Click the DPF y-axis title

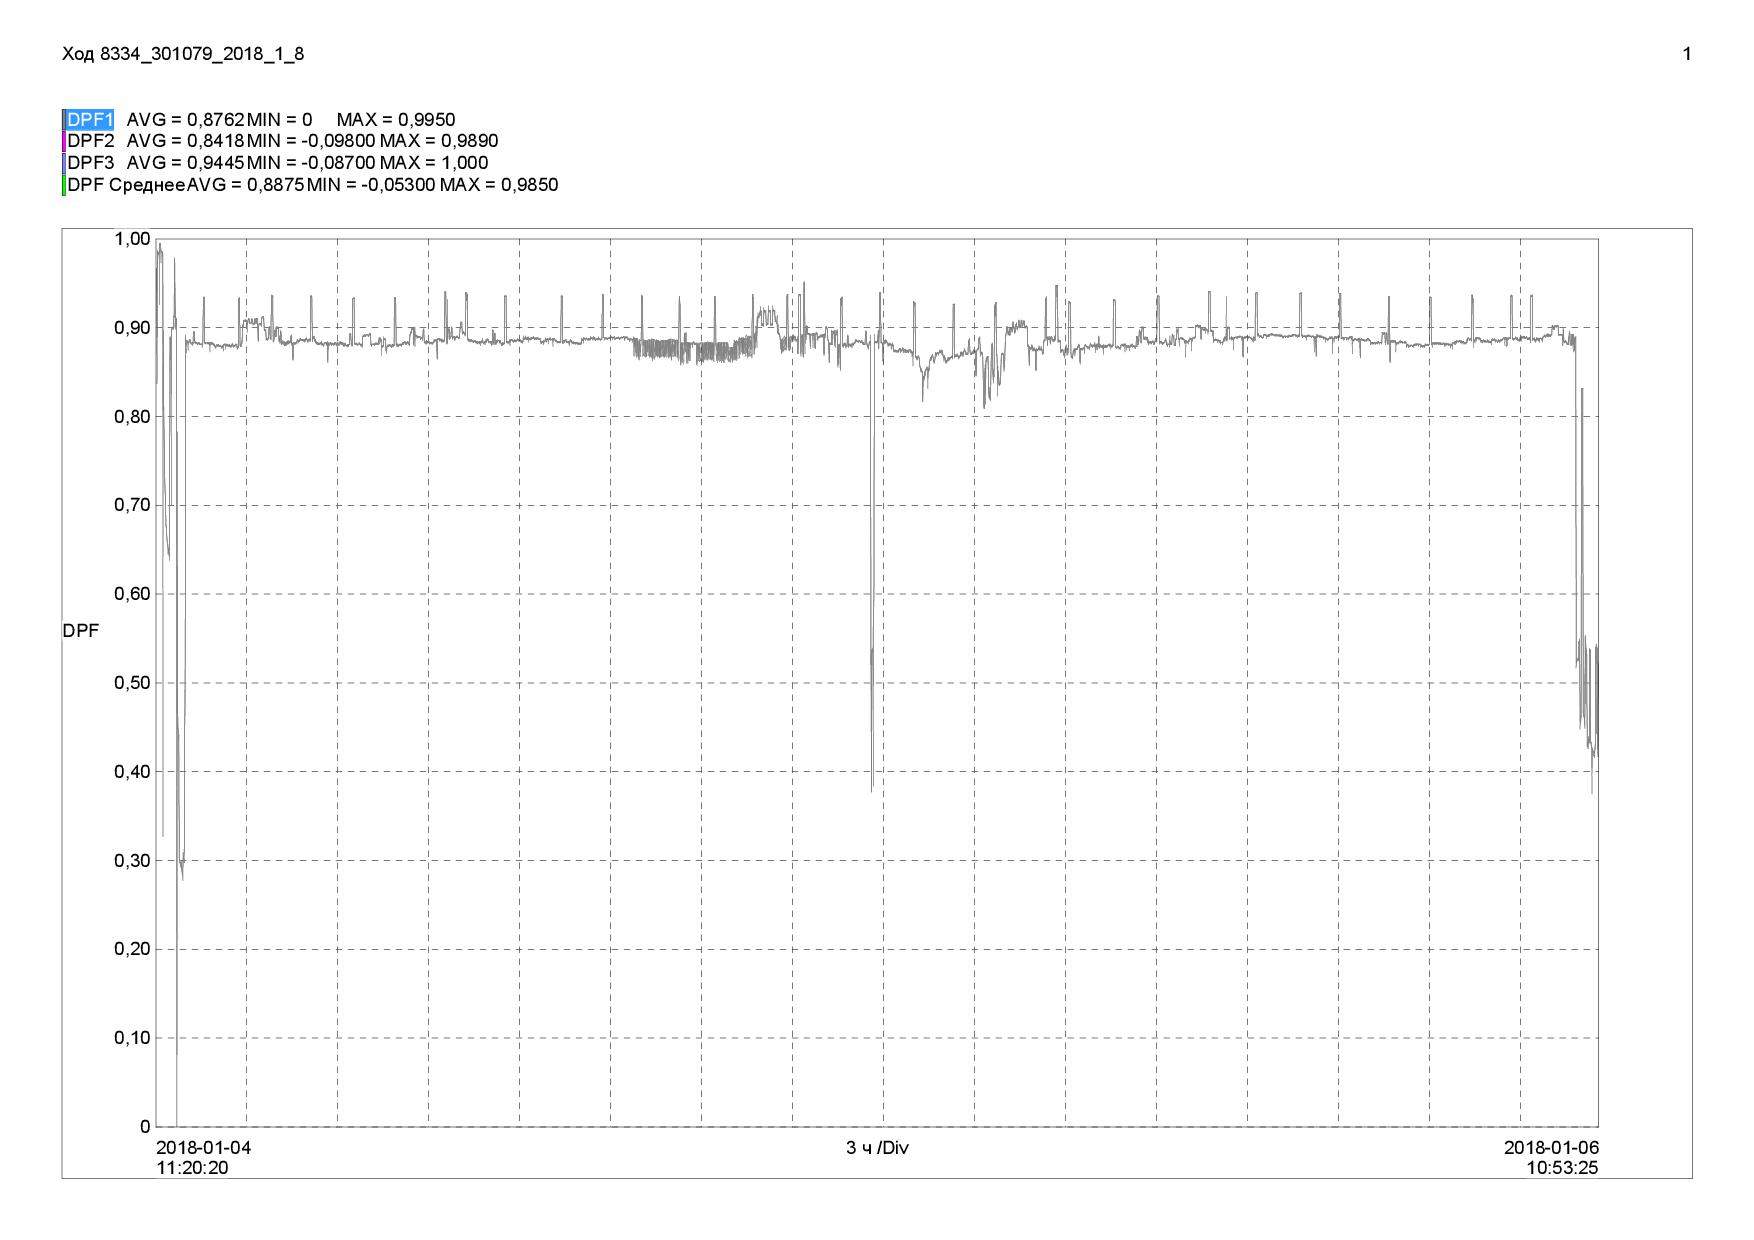click(x=81, y=632)
